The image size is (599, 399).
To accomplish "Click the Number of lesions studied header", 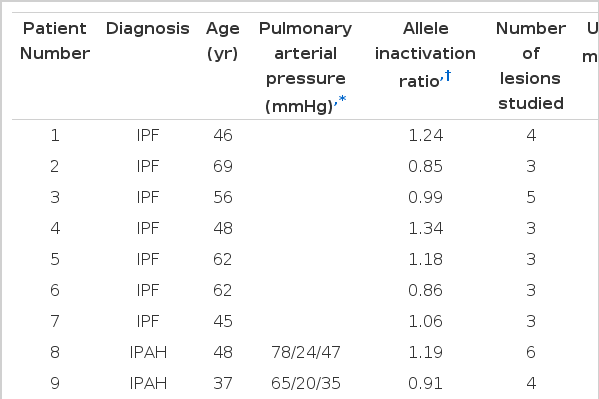I will (x=531, y=66).
